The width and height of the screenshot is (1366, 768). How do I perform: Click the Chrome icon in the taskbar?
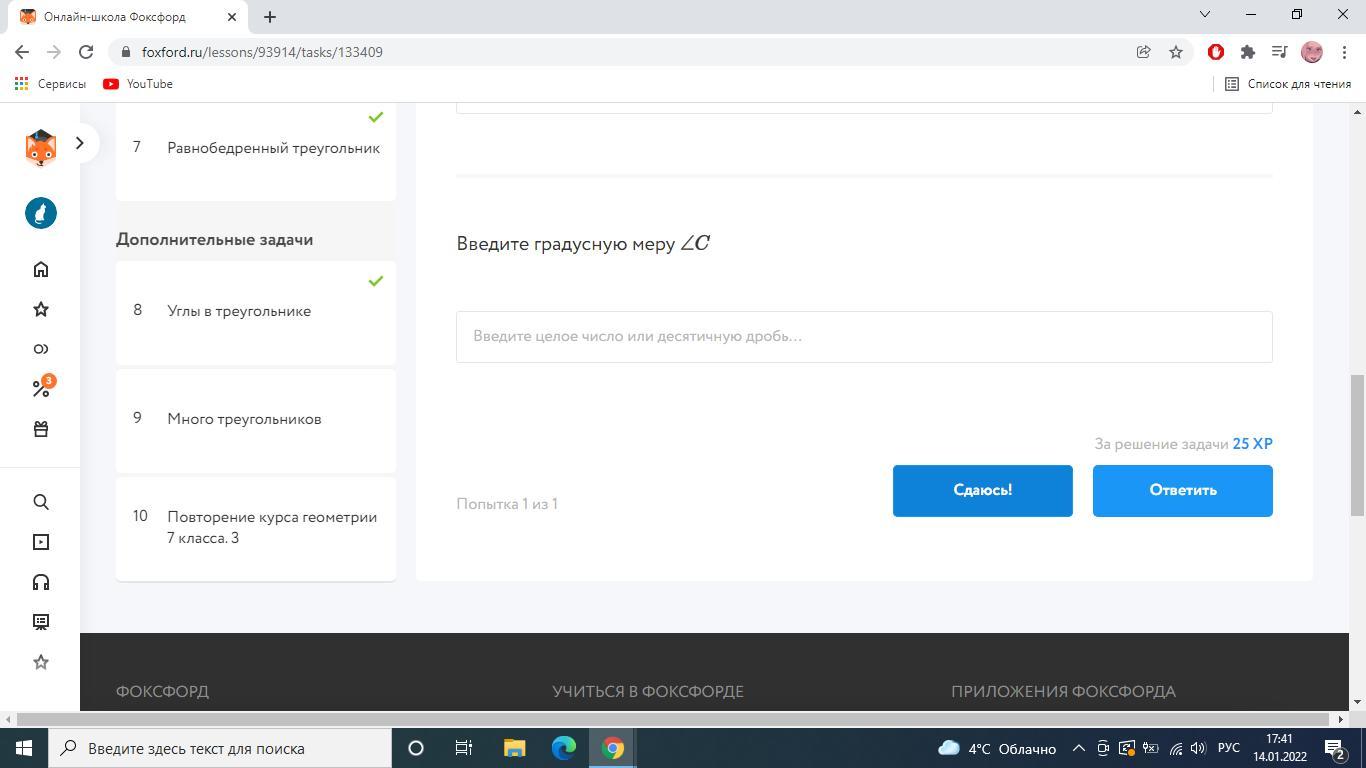tap(613, 748)
